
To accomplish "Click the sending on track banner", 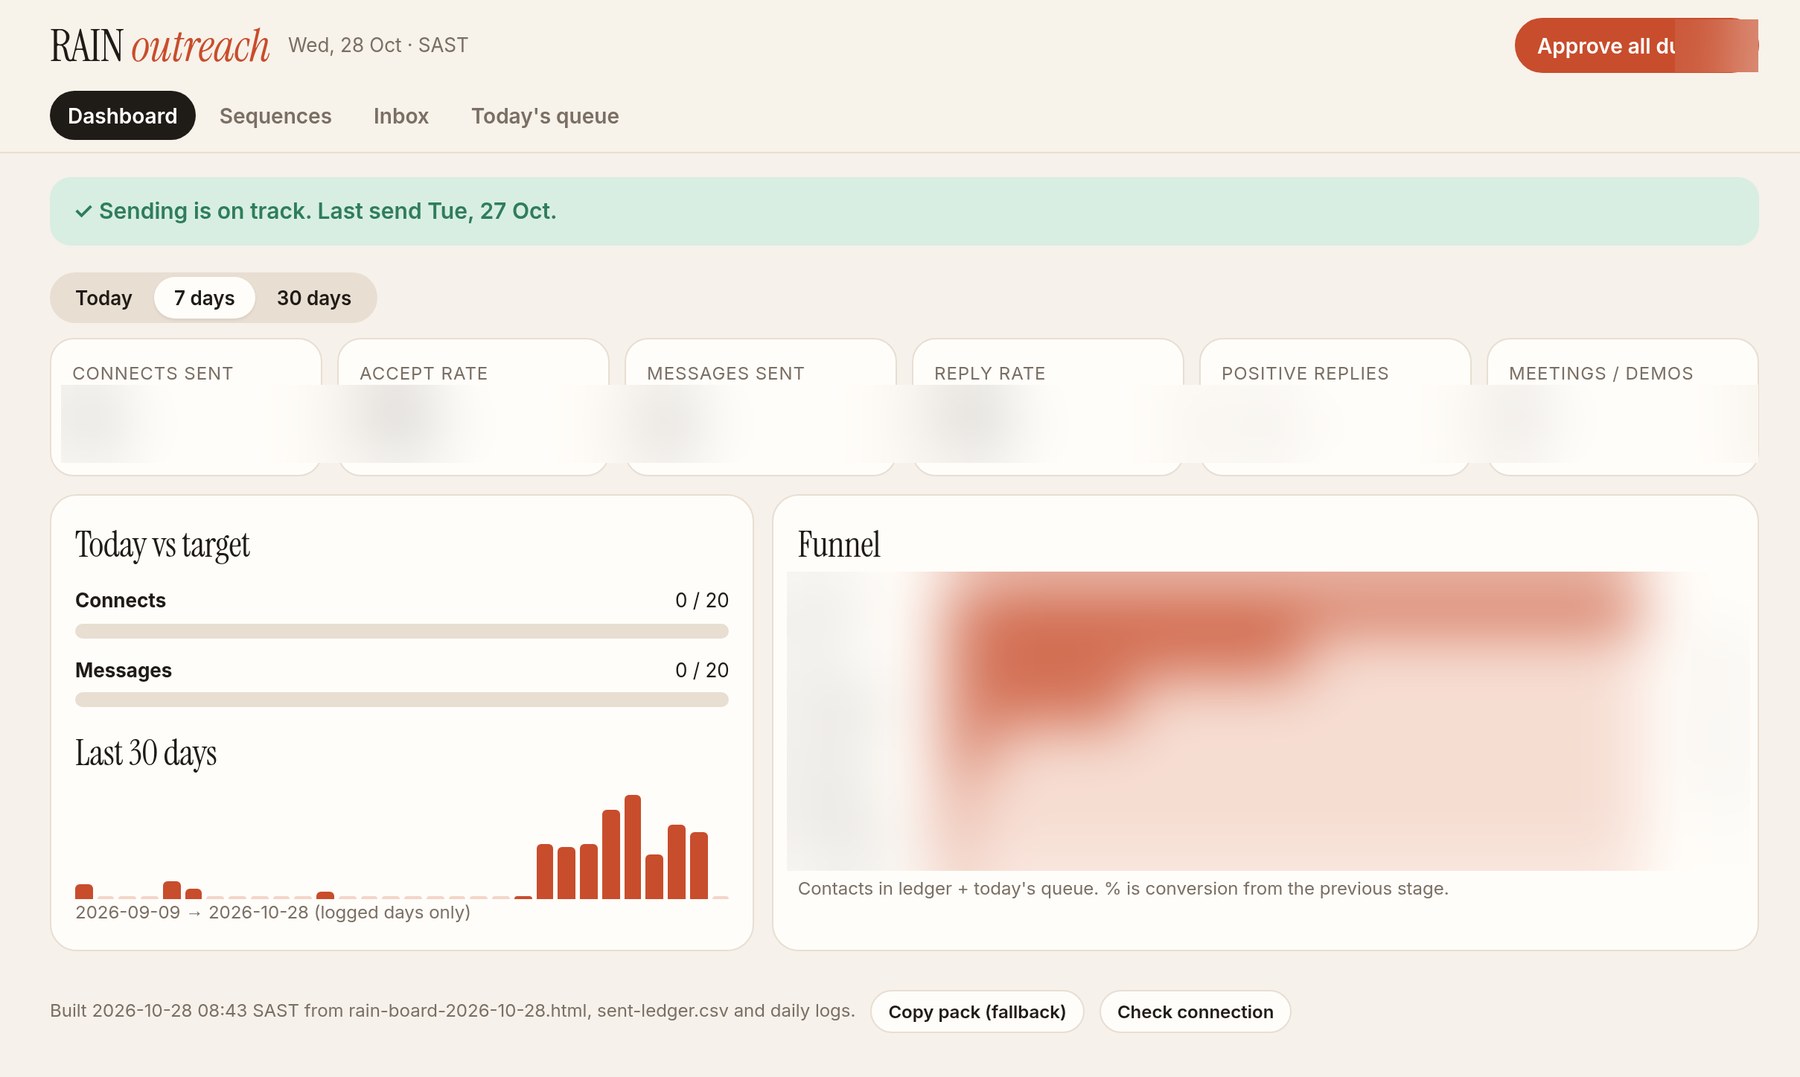I will pyautogui.click(x=904, y=211).
